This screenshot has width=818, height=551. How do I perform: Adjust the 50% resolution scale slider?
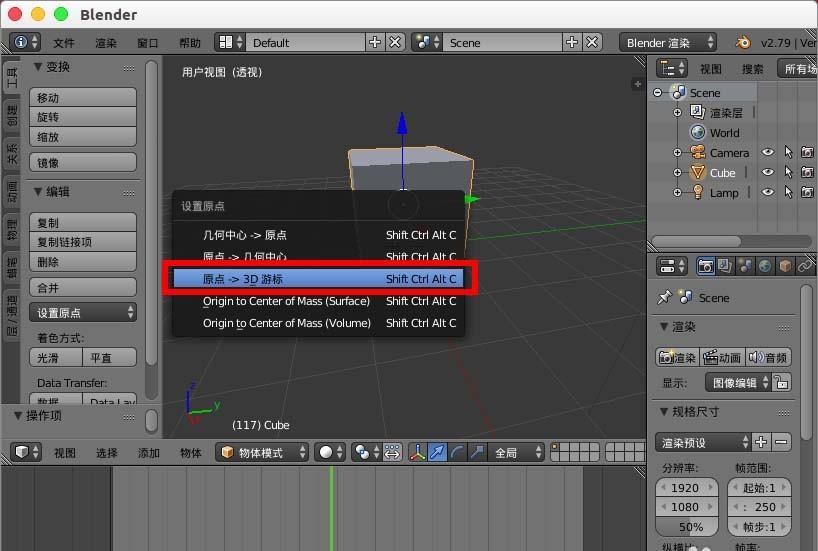coord(687,526)
